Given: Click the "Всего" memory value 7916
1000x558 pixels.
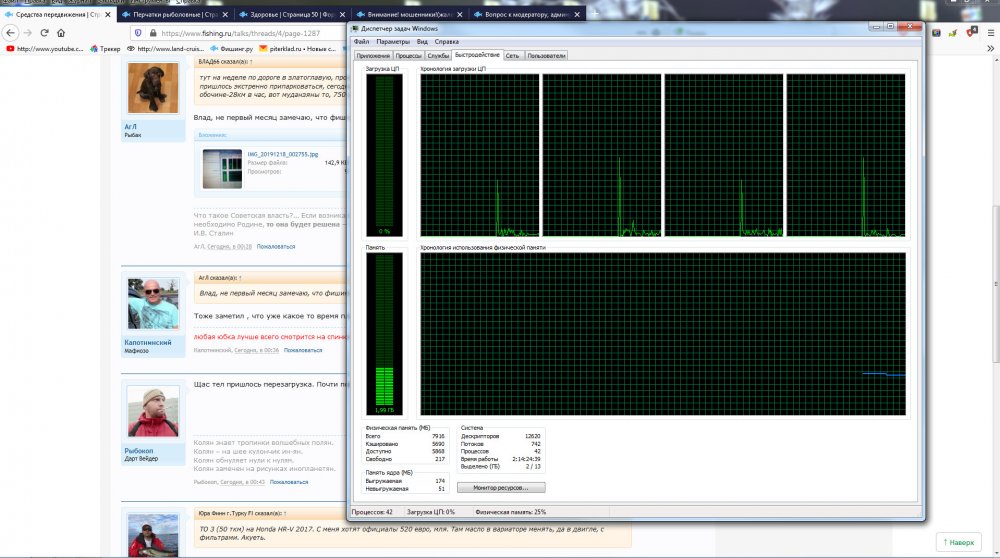Looking at the screenshot, I should (x=438, y=436).
